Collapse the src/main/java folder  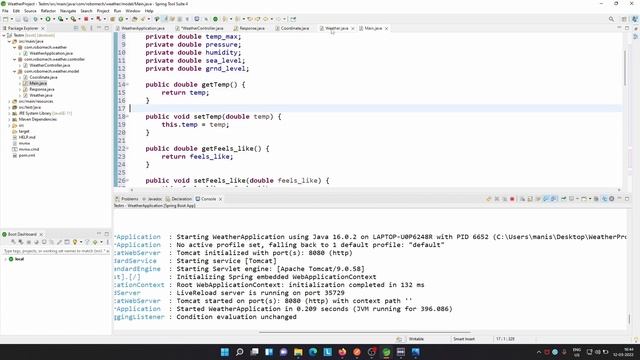[x=9, y=41]
